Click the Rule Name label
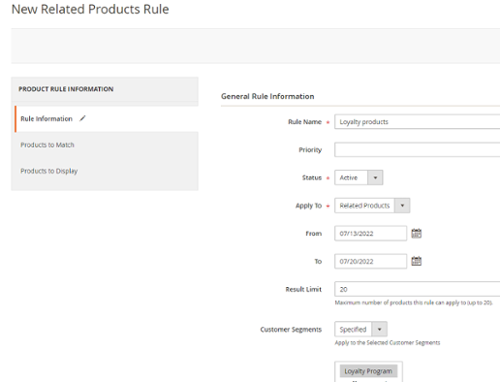This screenshot has width=500, height=382. pos(305,122)
